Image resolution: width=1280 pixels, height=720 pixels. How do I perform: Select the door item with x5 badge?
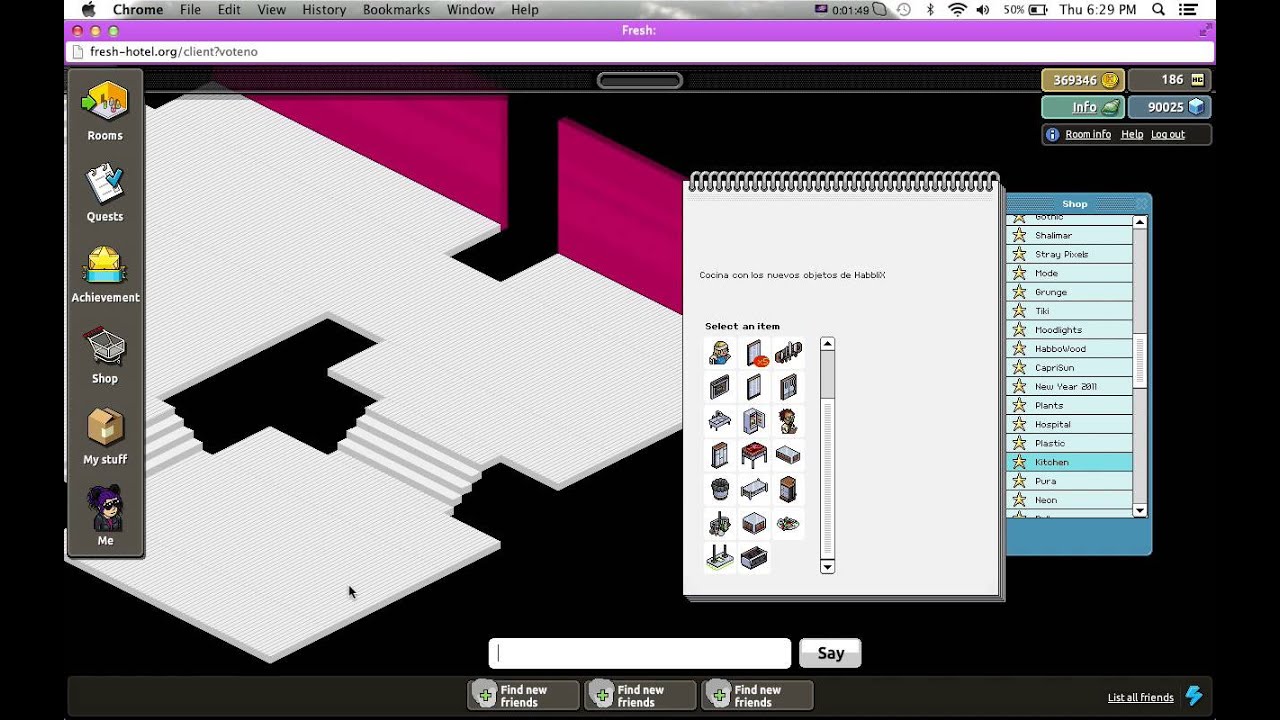[x=755, y=353]
